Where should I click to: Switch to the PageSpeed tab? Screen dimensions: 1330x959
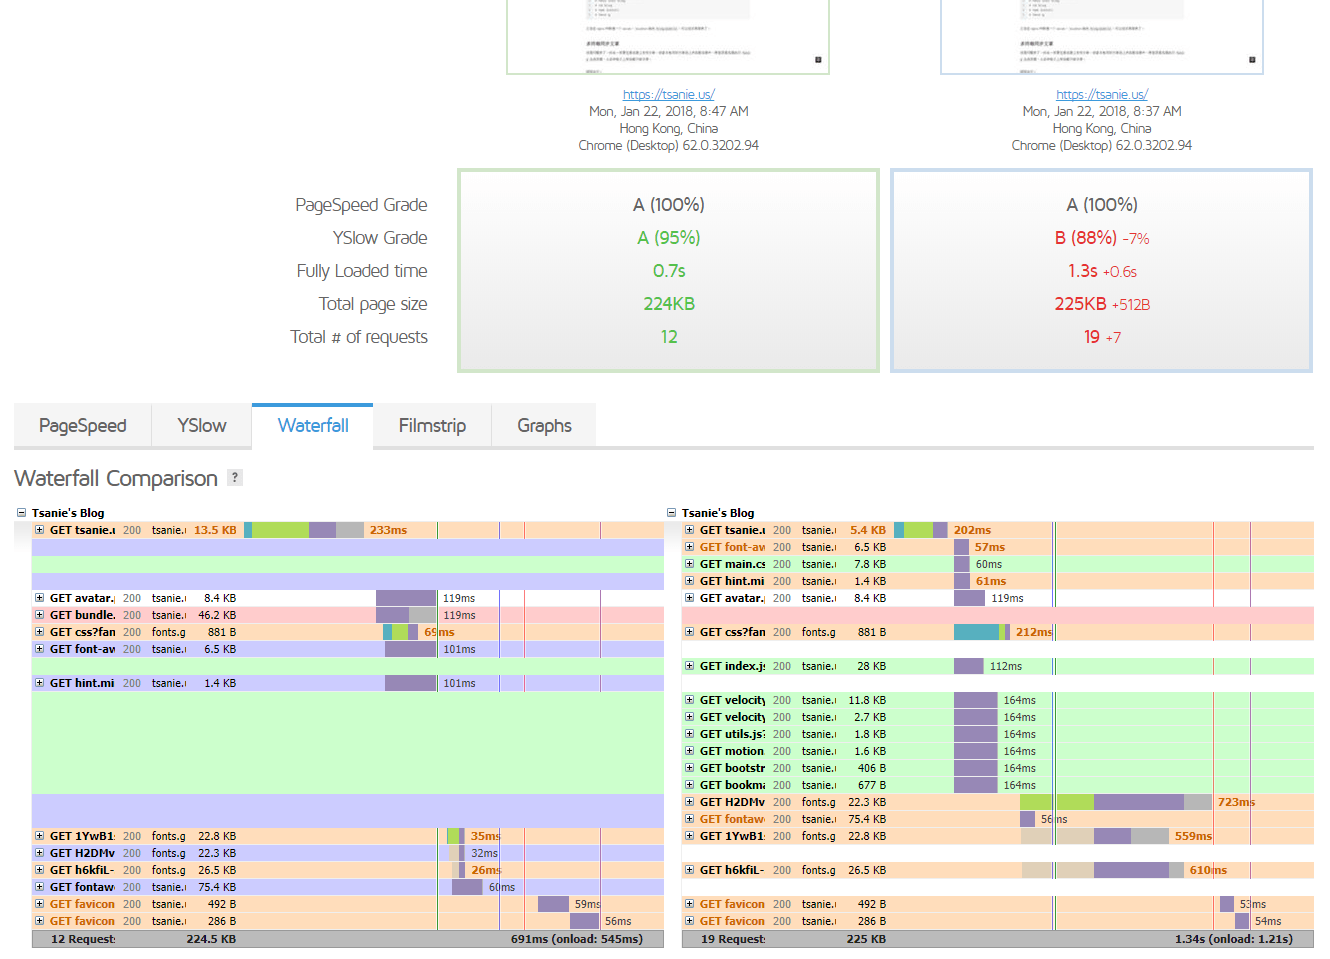pos(83,425)
